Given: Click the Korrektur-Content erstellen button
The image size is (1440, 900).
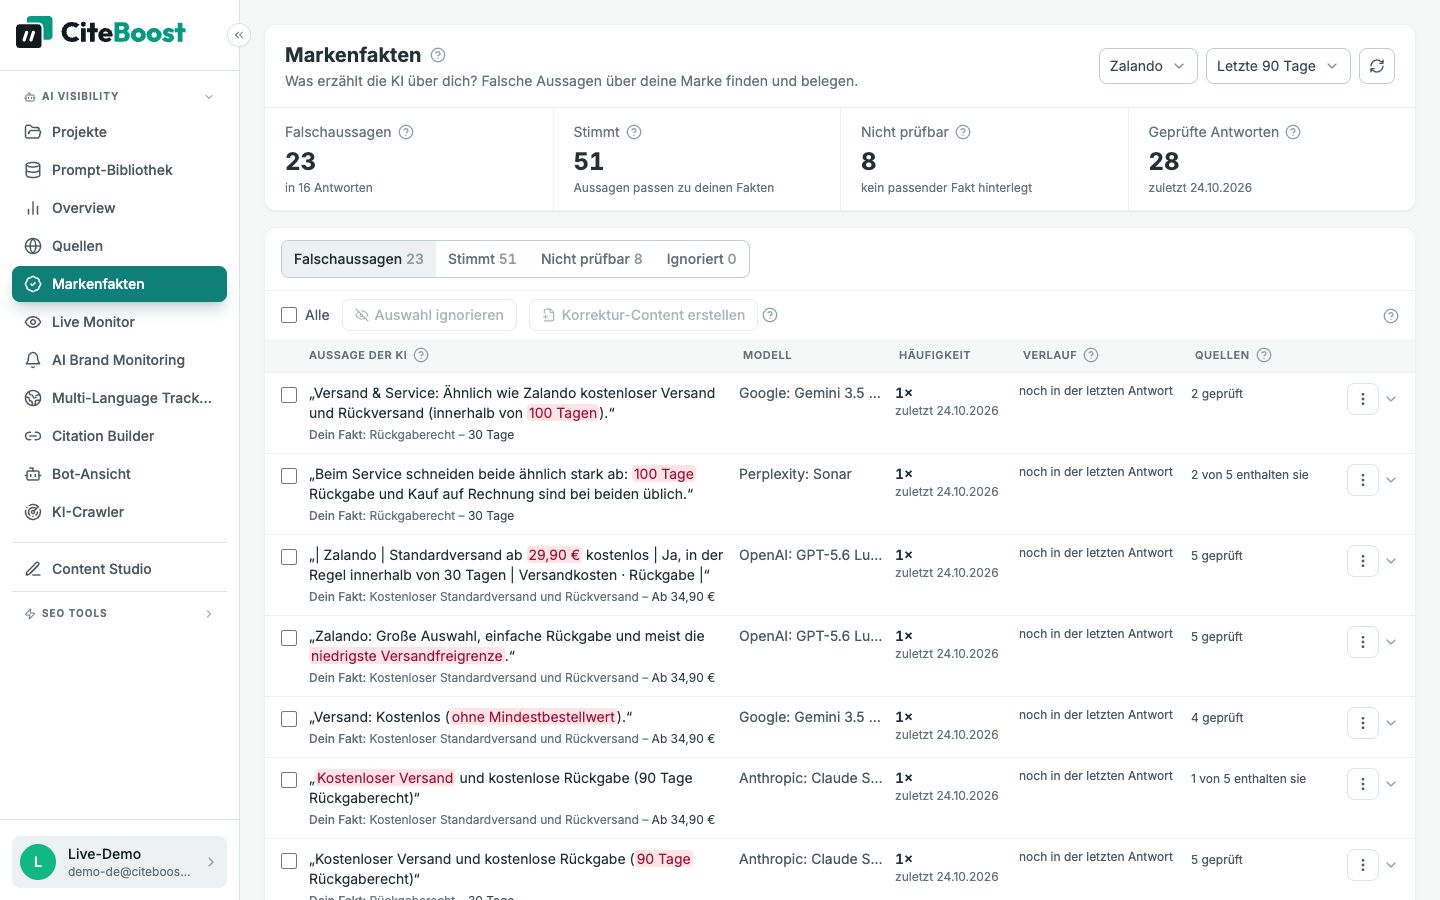Looking at the screenshot, I should coord(643,315).
